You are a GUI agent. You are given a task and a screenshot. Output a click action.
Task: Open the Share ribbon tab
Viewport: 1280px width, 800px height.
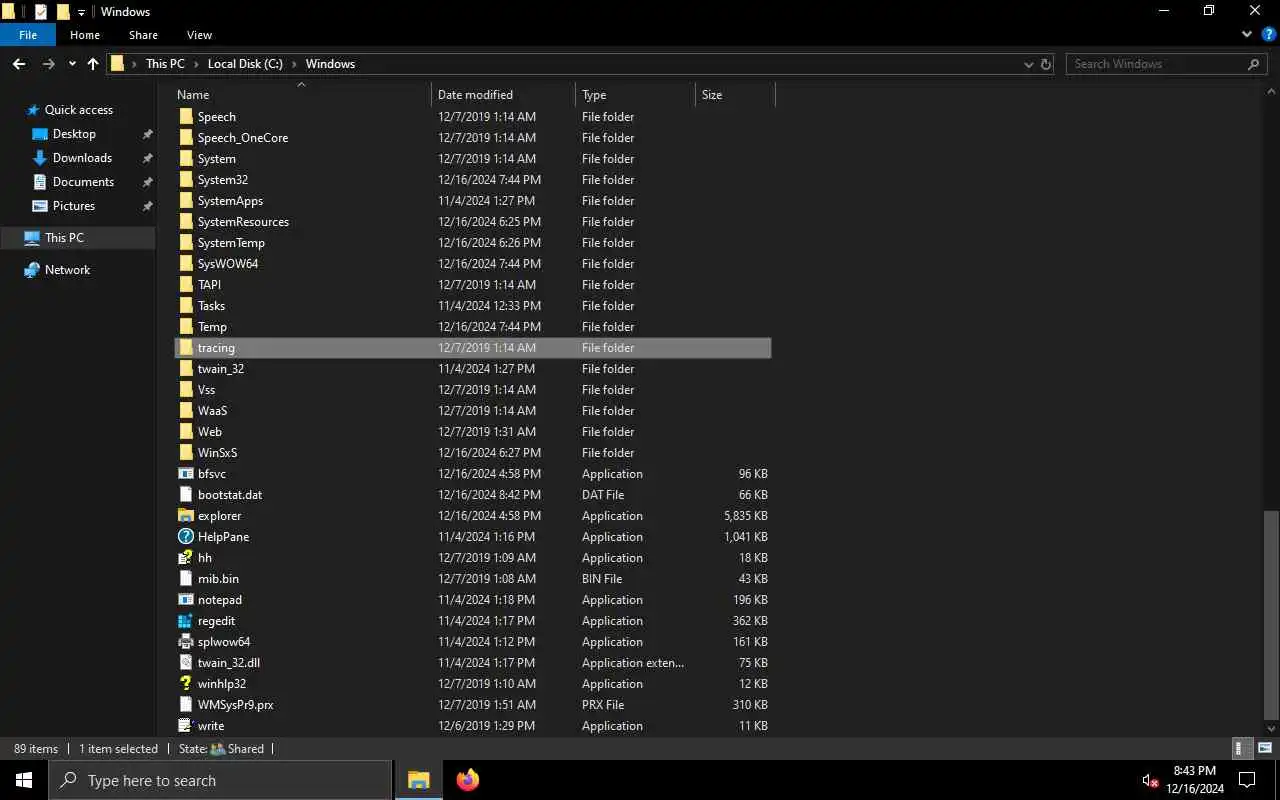pyautogui.click(x=143, y=35)
